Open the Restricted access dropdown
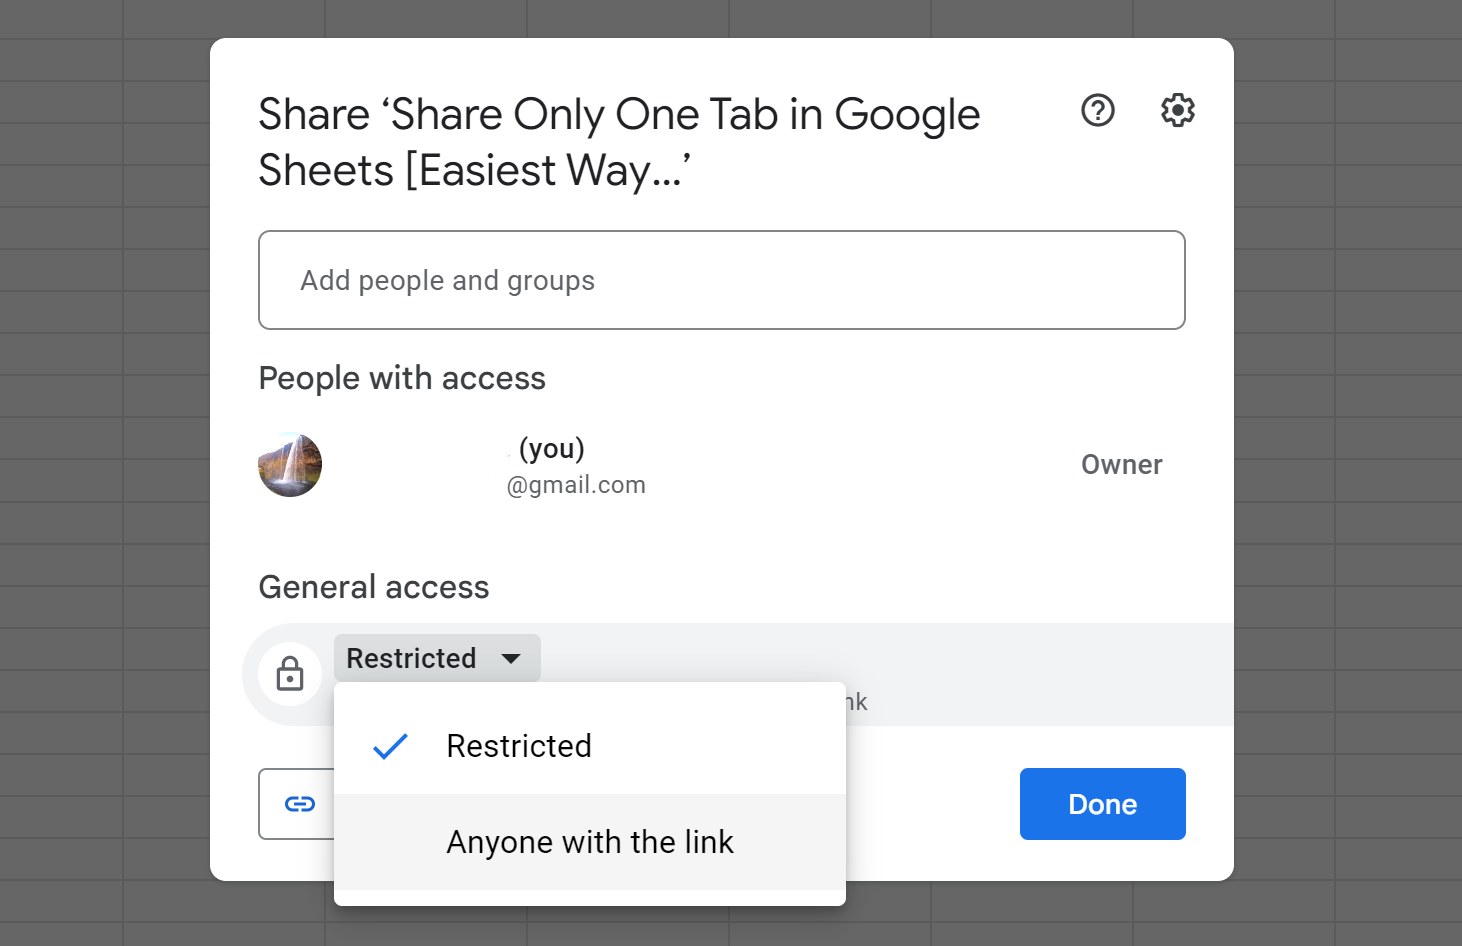Screen dimensions: 1462x946 [x=436, y=658]
